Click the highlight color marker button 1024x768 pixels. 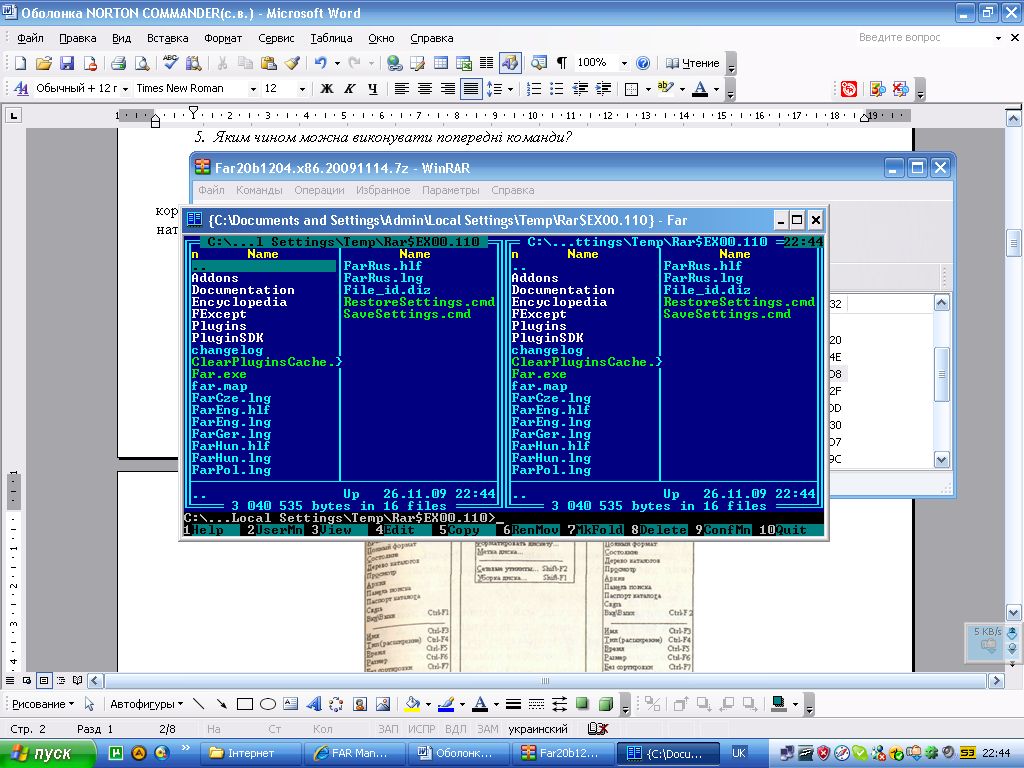[665, 88]
